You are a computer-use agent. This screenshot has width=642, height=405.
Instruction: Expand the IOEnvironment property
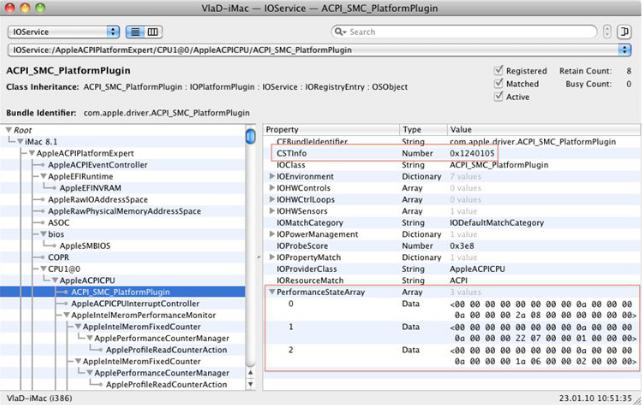(x=271, y=176)
